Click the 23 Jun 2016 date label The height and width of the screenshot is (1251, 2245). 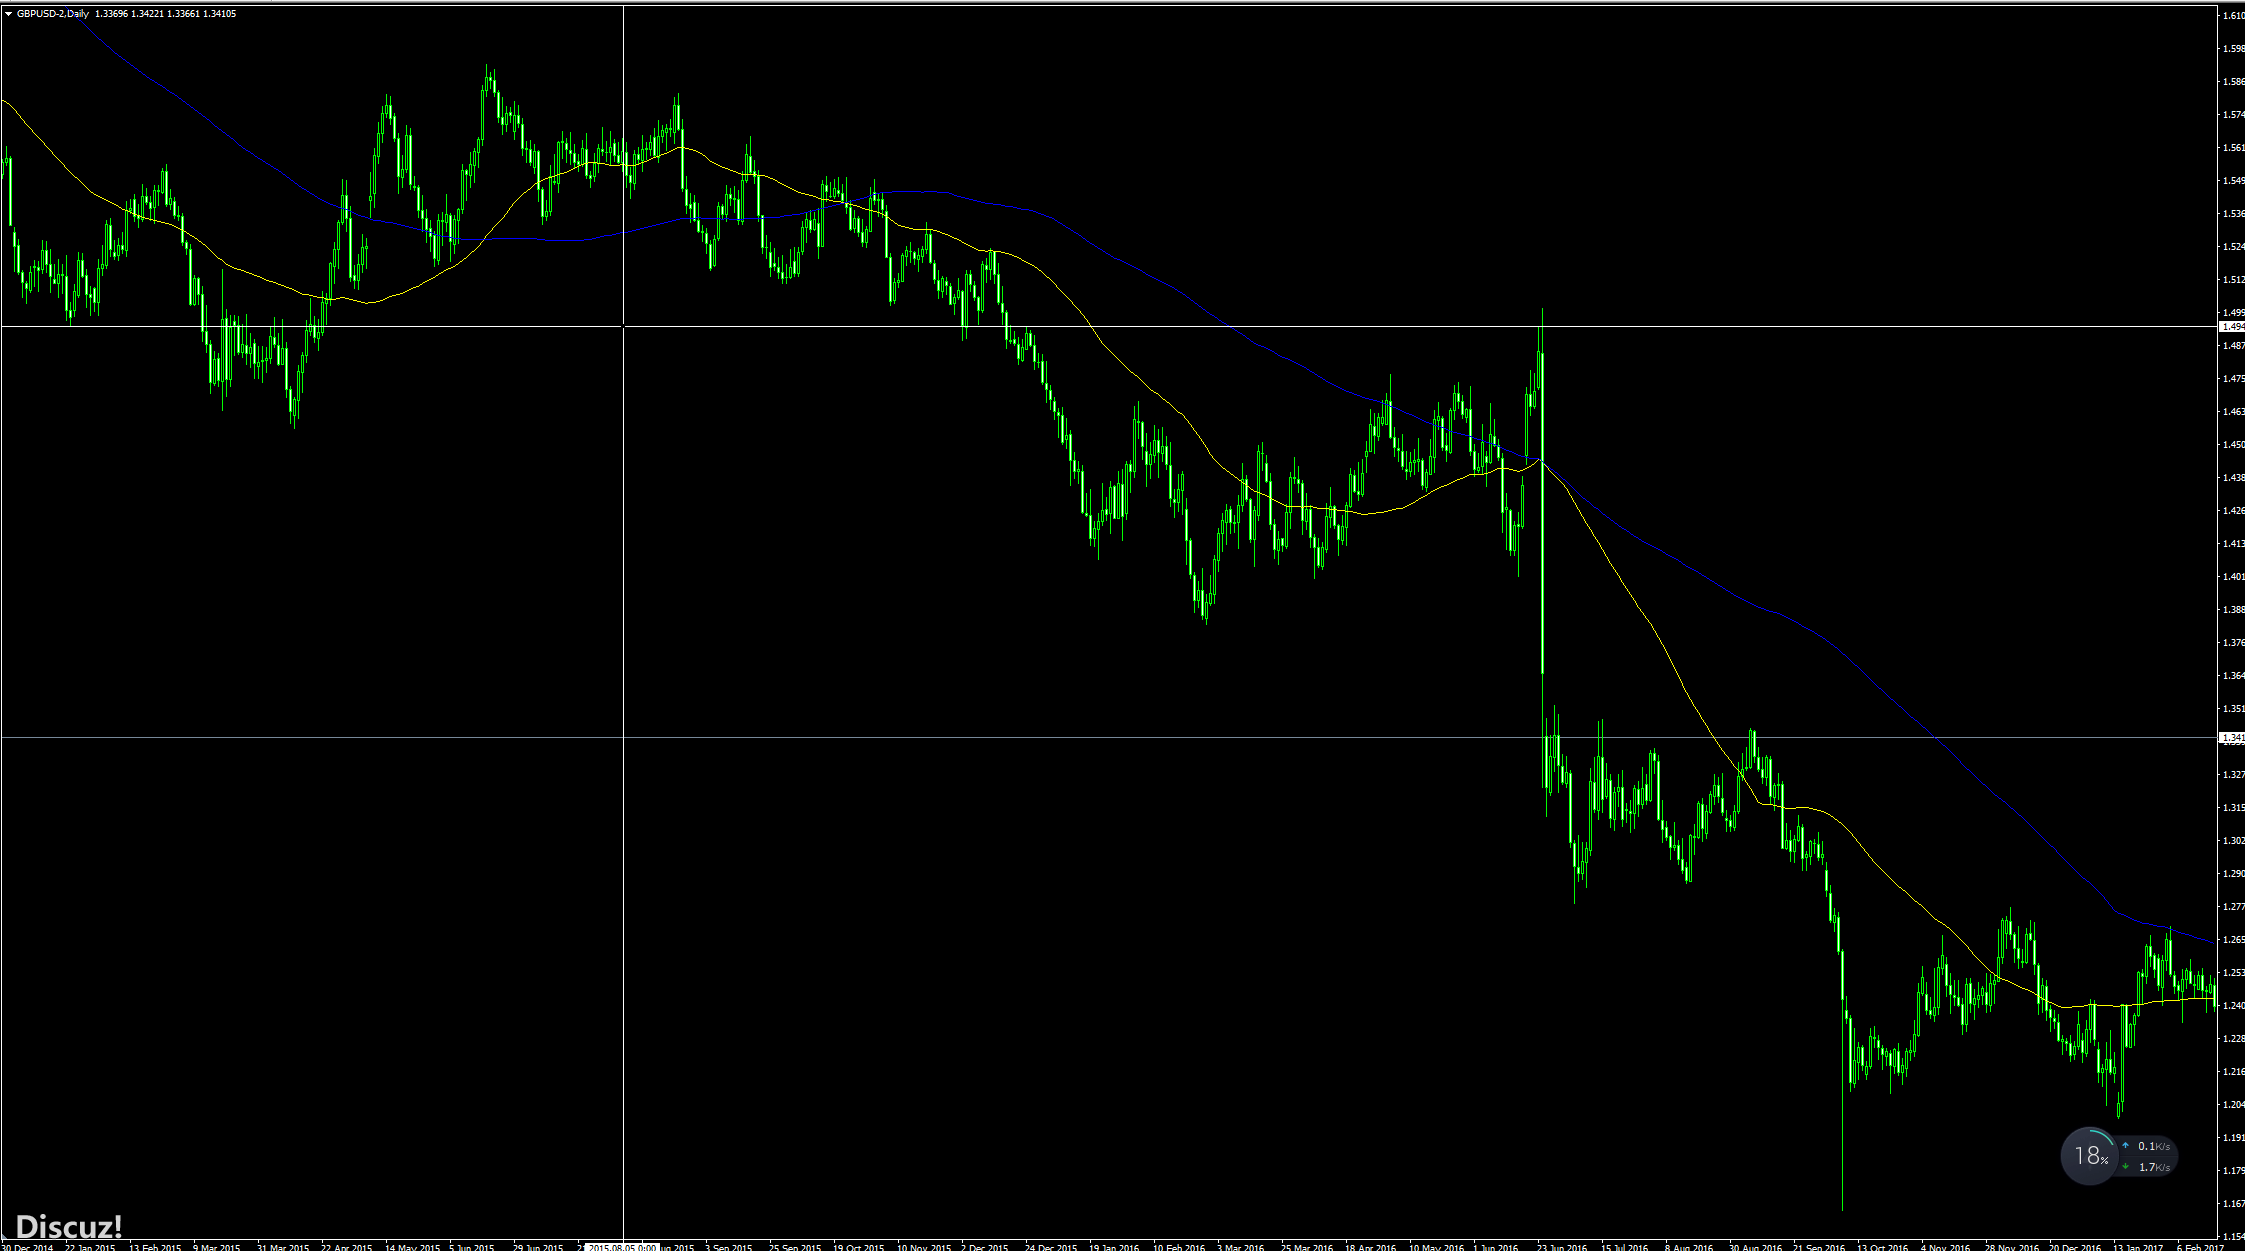coord(1562,1247)
